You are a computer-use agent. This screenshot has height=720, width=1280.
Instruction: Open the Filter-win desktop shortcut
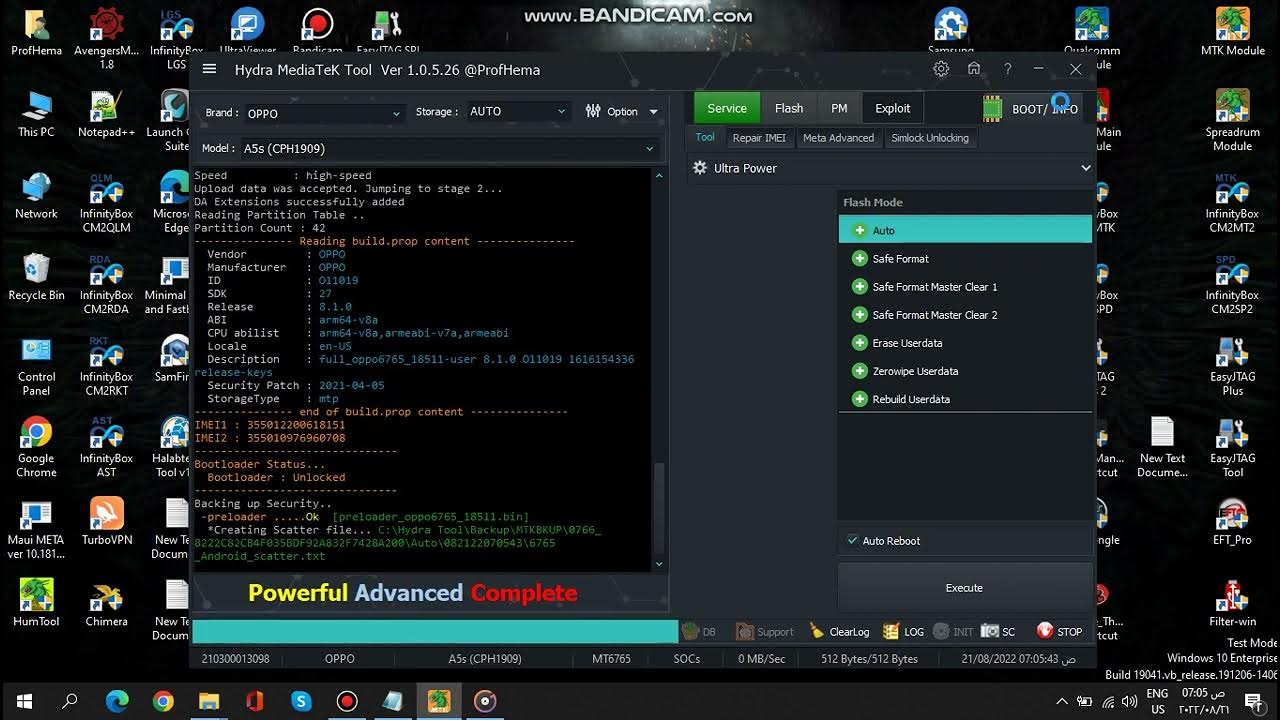pos(1232,603)
